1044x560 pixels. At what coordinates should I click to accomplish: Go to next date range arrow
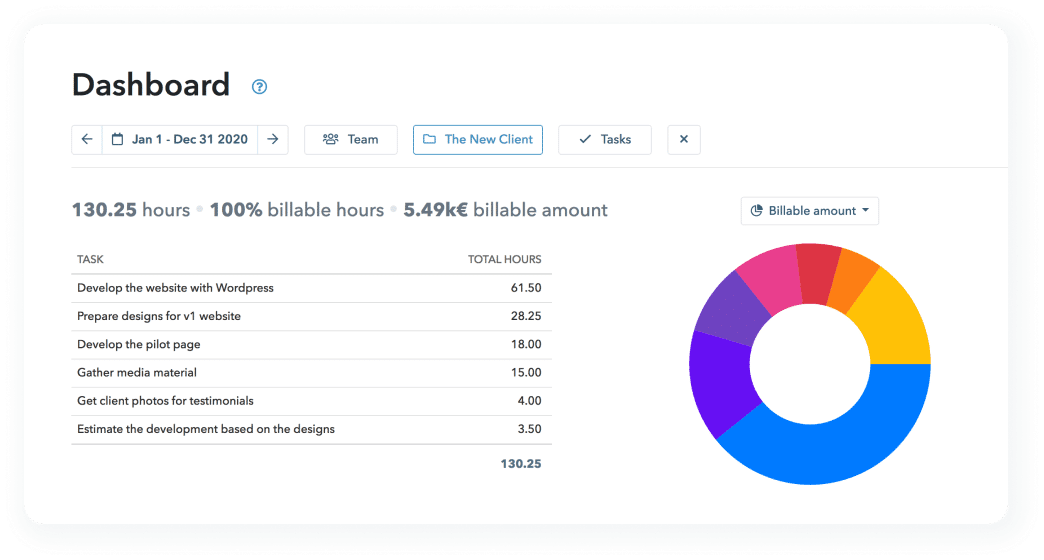pos(272,140)
